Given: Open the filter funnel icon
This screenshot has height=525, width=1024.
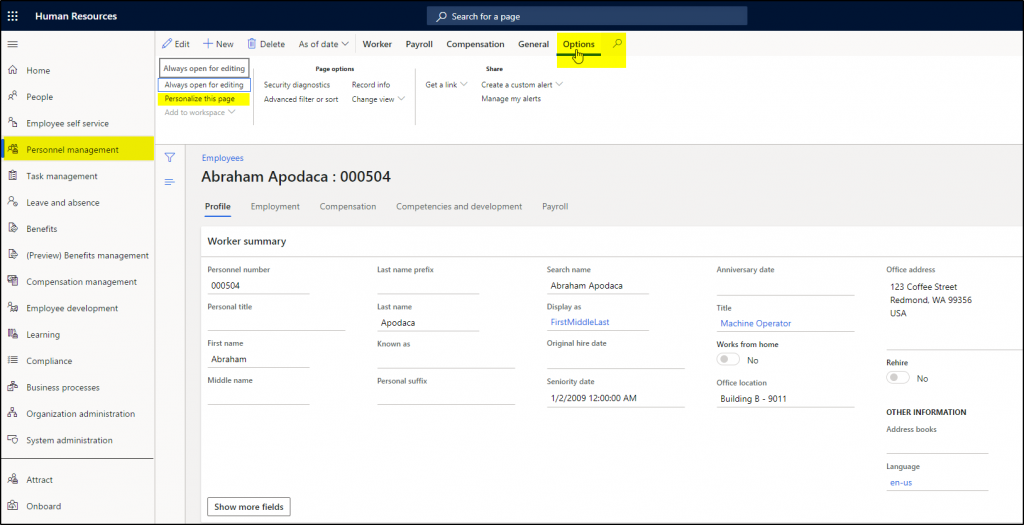Looking at the screenshot, I should [170, 157].
